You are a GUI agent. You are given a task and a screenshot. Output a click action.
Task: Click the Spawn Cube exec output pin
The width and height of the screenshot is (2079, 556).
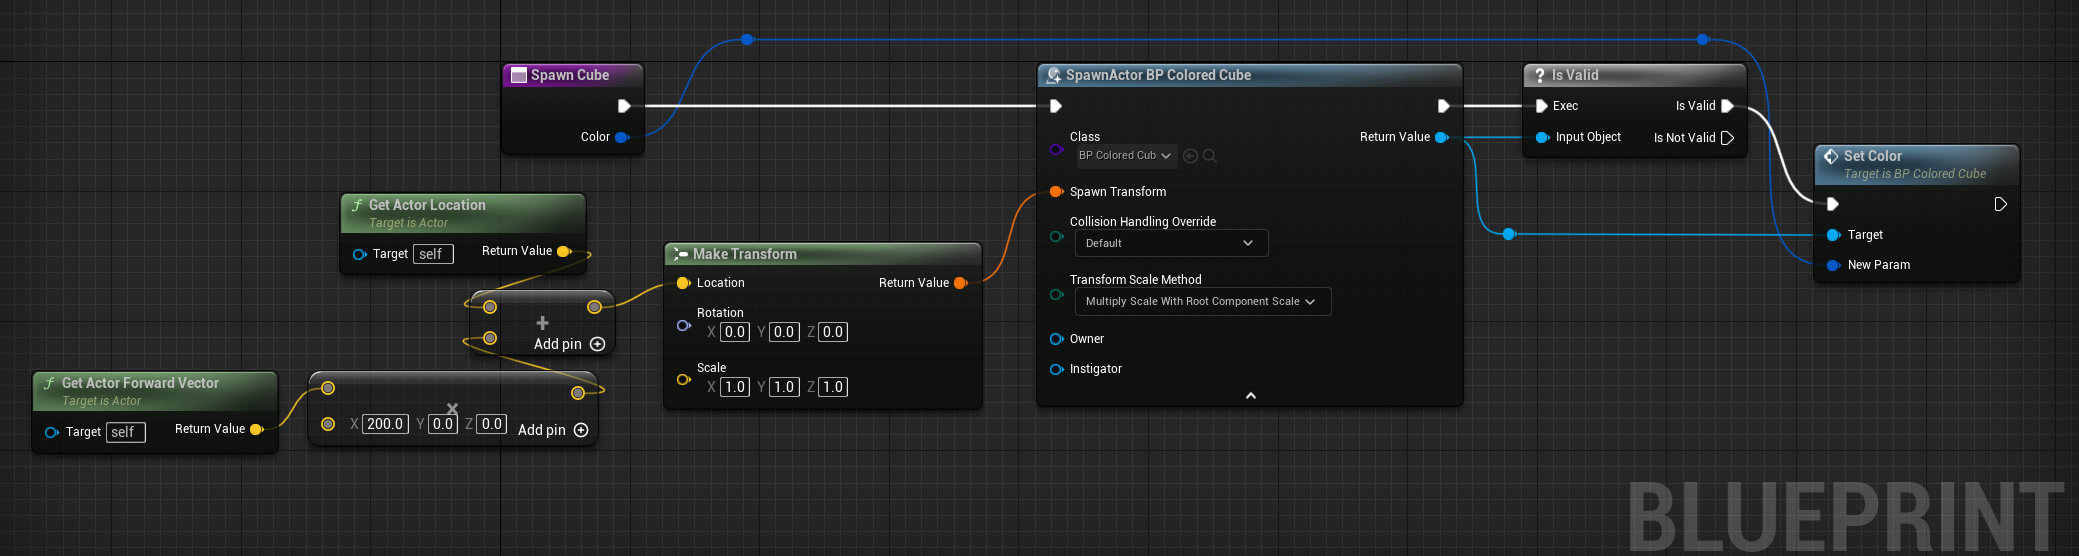624,106
